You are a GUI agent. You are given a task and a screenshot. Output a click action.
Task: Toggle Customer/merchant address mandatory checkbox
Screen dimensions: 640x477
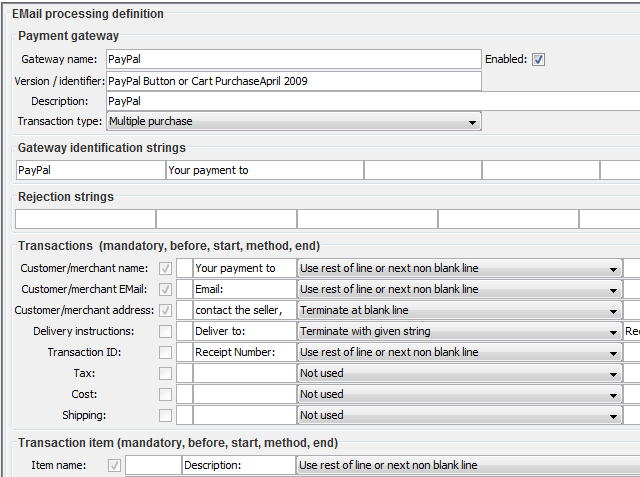coord(165,311)
